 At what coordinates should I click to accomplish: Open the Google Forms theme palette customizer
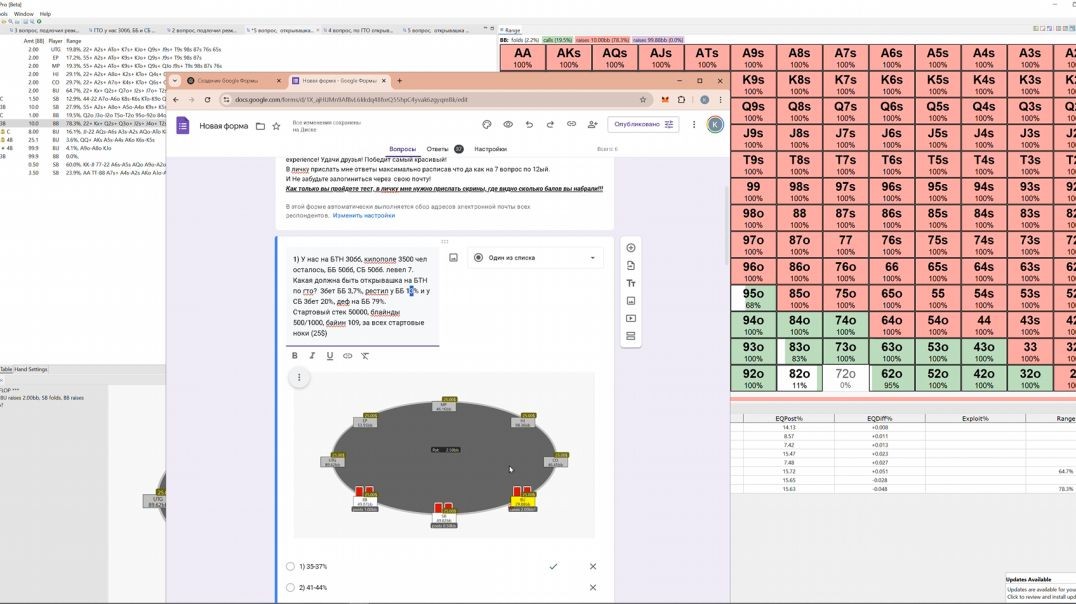pyautogui.click(x=487, y=124)
